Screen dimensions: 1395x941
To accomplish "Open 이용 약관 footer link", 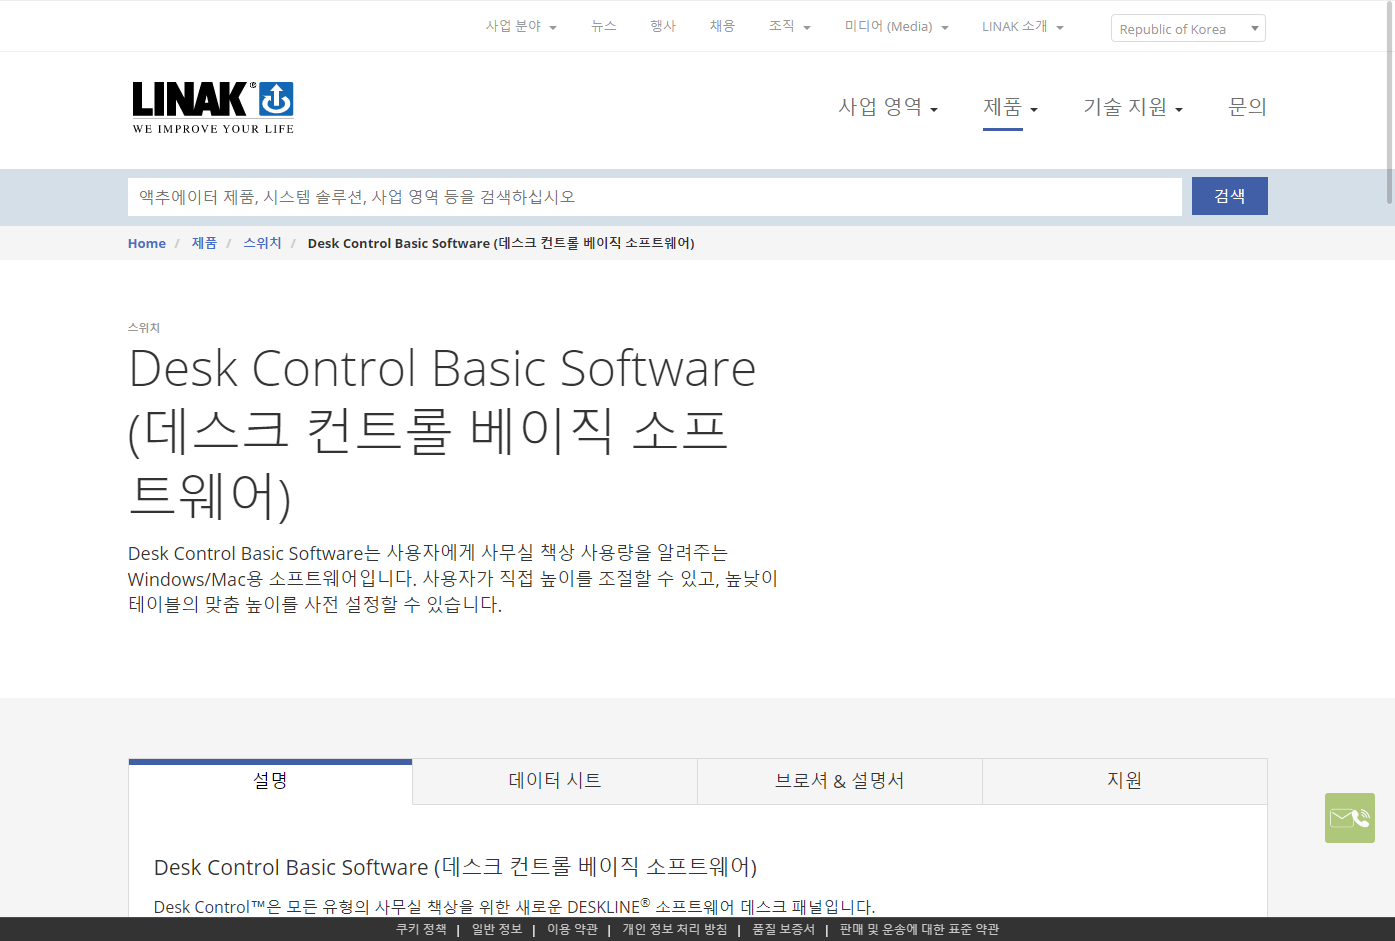I will pos(572,929).
